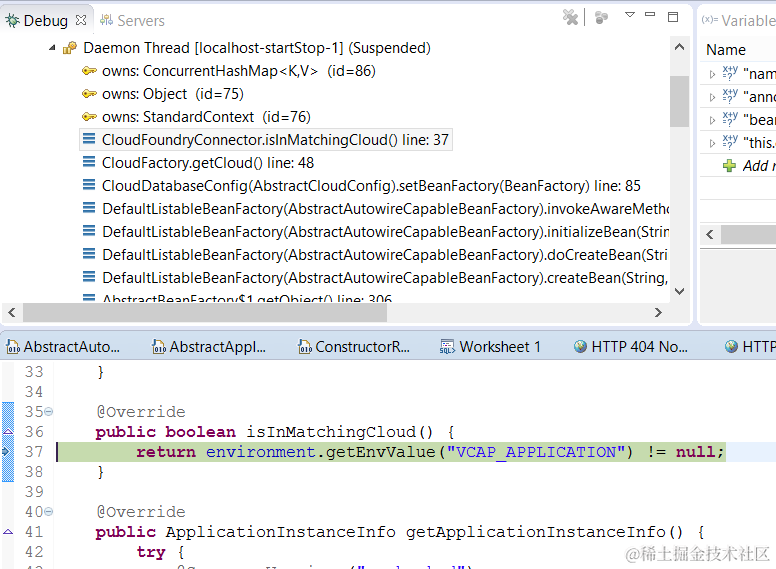Click Remove All Terminated Launches icon
This screenshot has width=776, height=569.
tap(570, 17)
